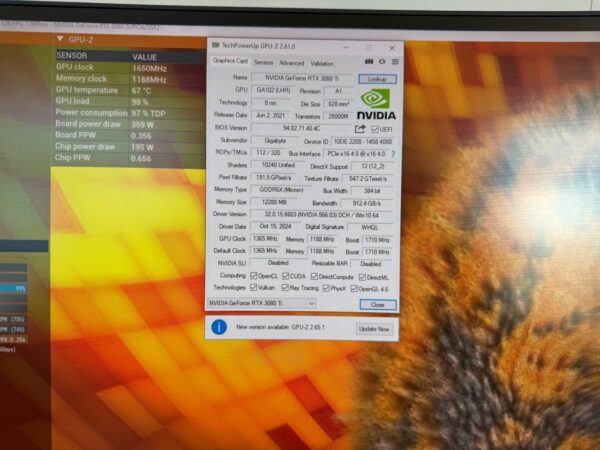Click the Board PPW value 0.356
The height and width of the screenshot is (450, 600).
click(141, 136)
